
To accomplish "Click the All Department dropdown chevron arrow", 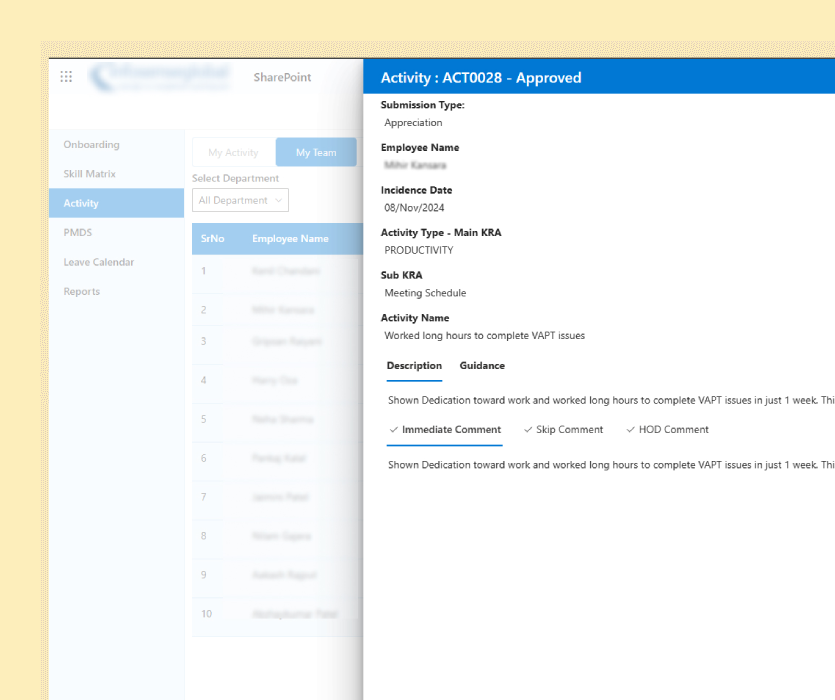I will point(278,200).
